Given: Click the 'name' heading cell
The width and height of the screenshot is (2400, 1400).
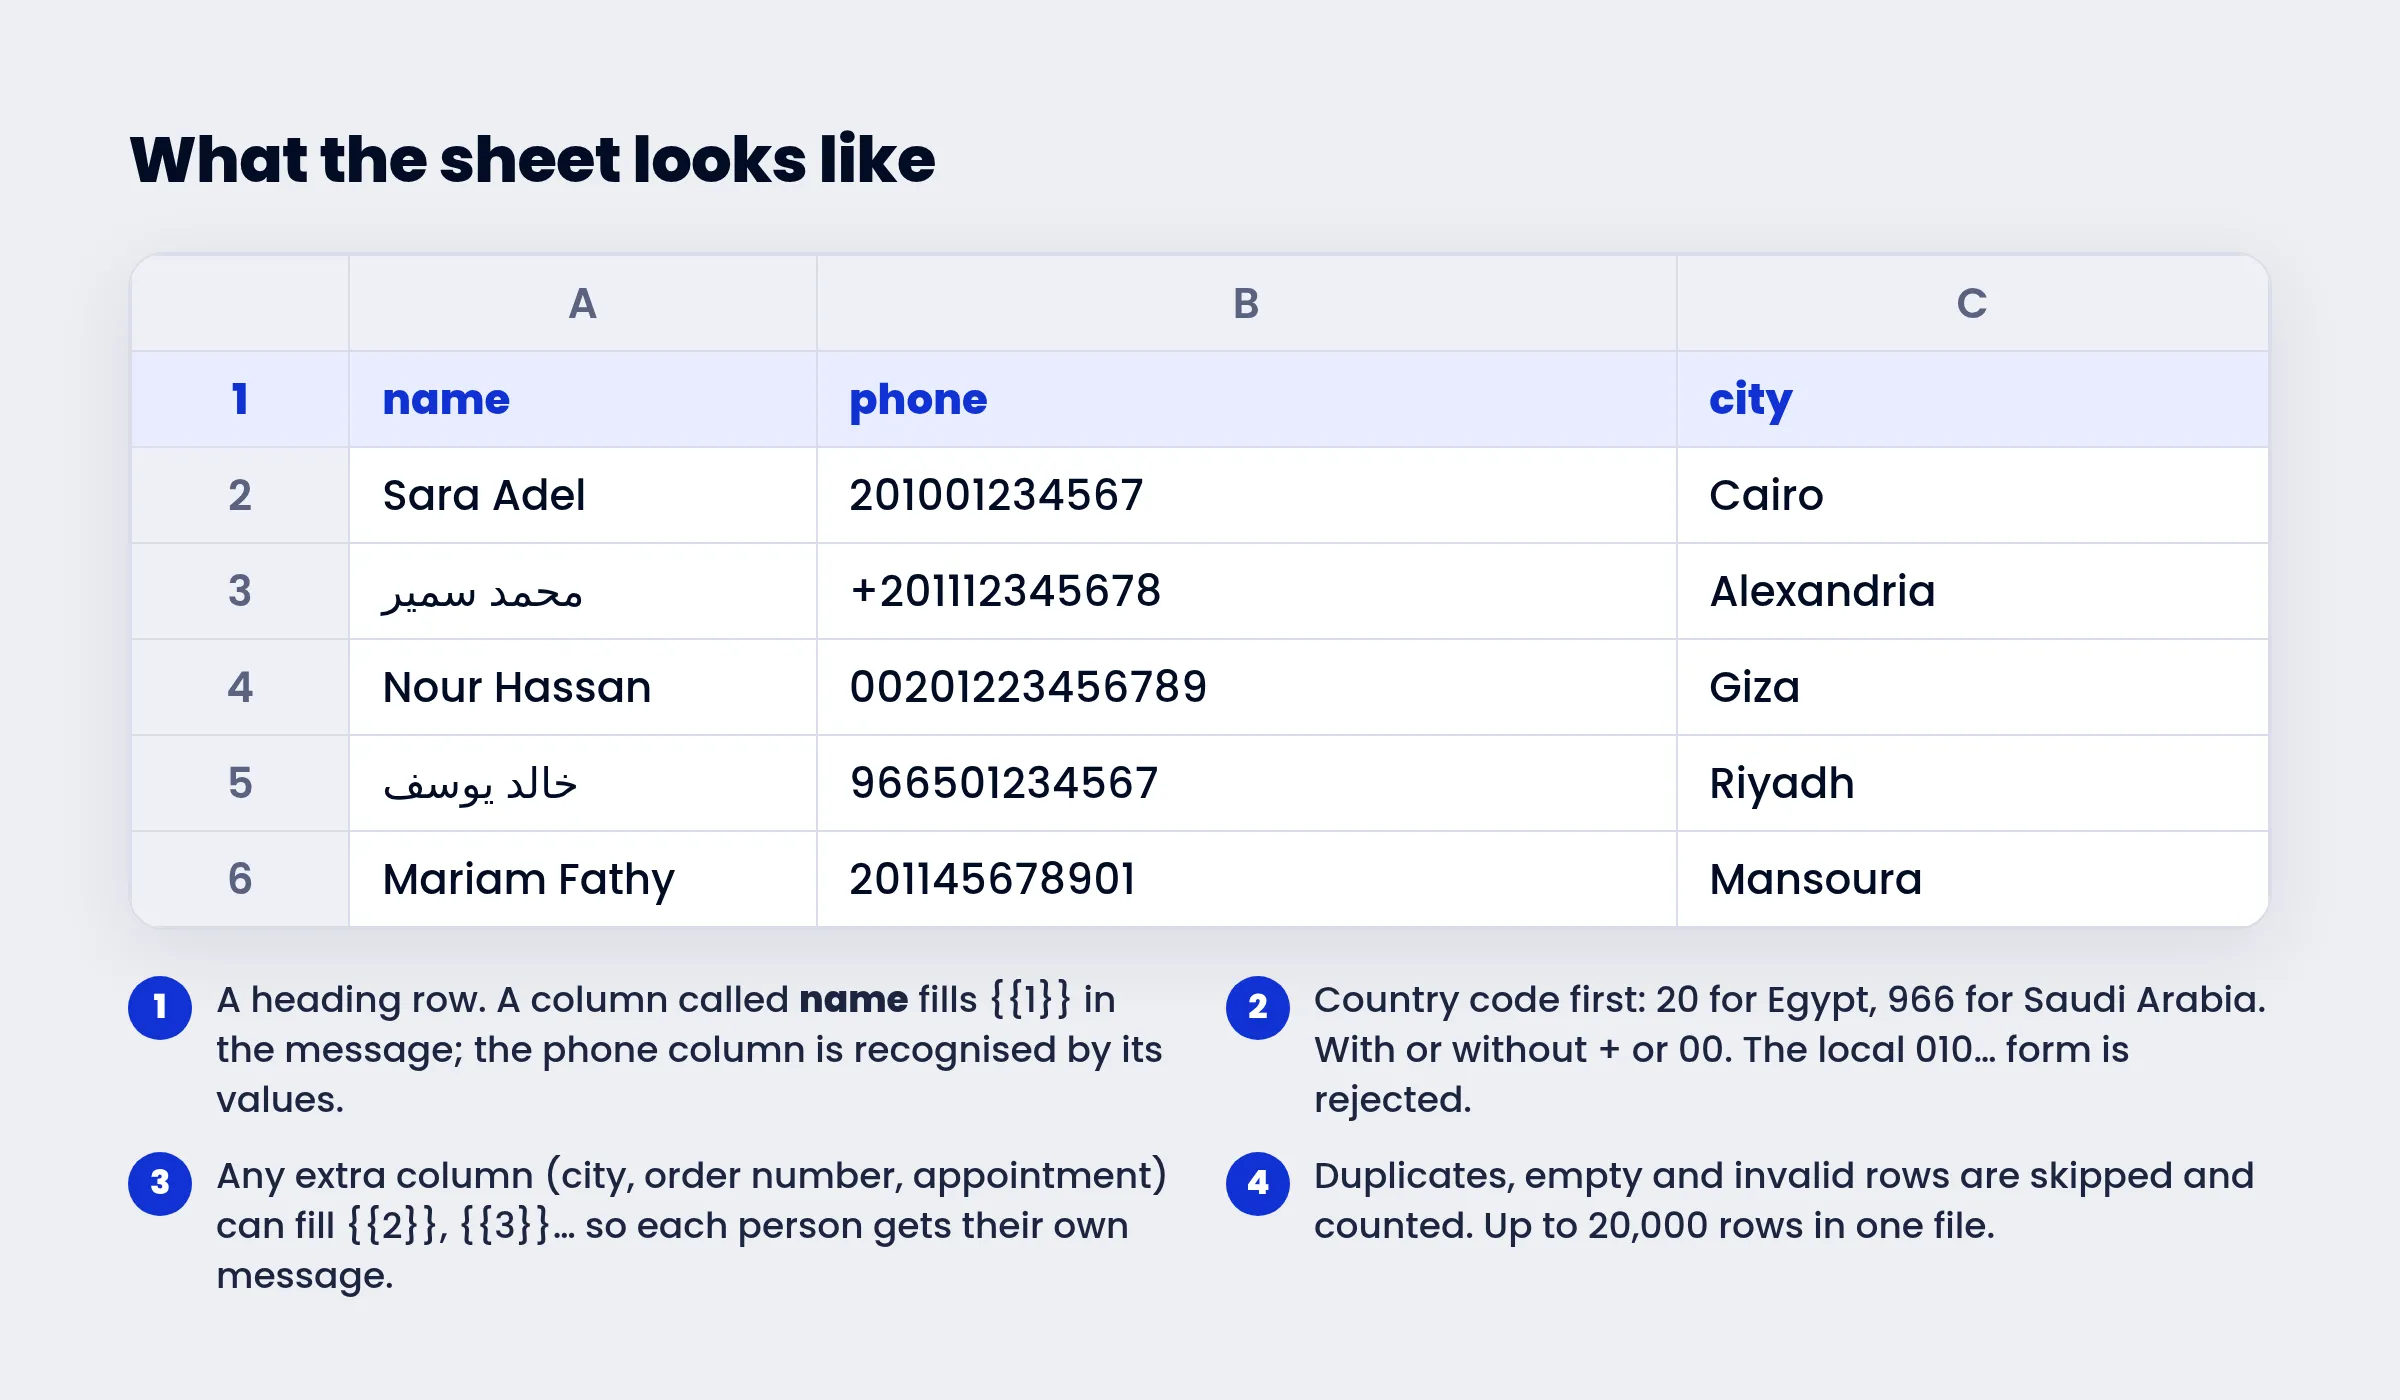Looking at the screenshot, I should (583, 399).
